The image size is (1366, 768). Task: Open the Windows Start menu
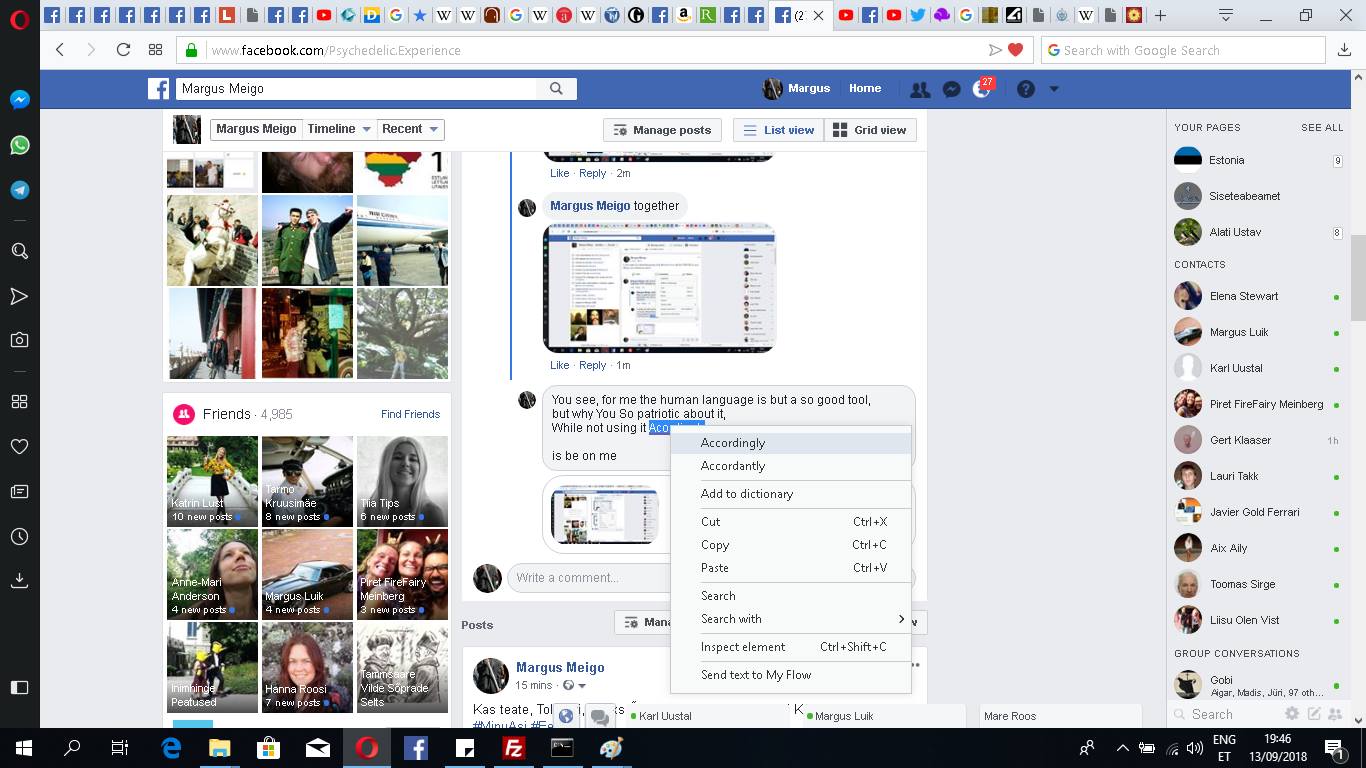(x=24, y=747)
